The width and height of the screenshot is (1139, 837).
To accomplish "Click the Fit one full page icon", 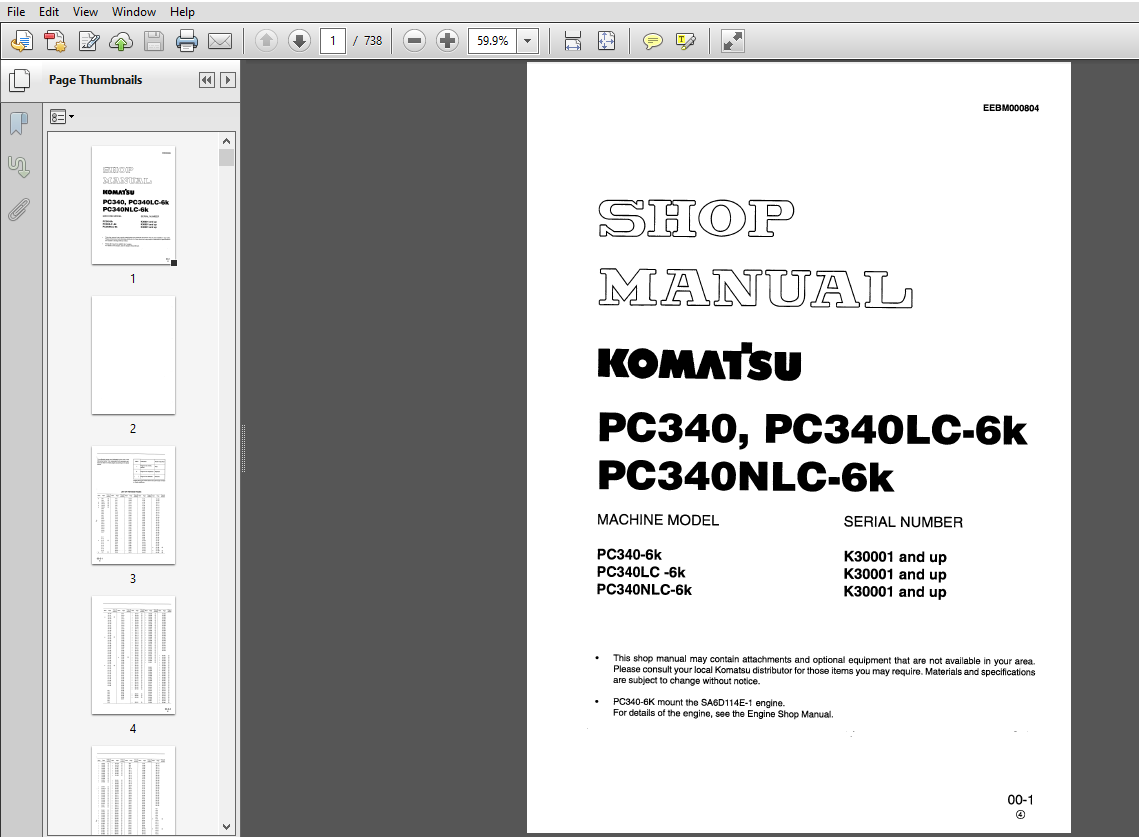I will (606, 41).
